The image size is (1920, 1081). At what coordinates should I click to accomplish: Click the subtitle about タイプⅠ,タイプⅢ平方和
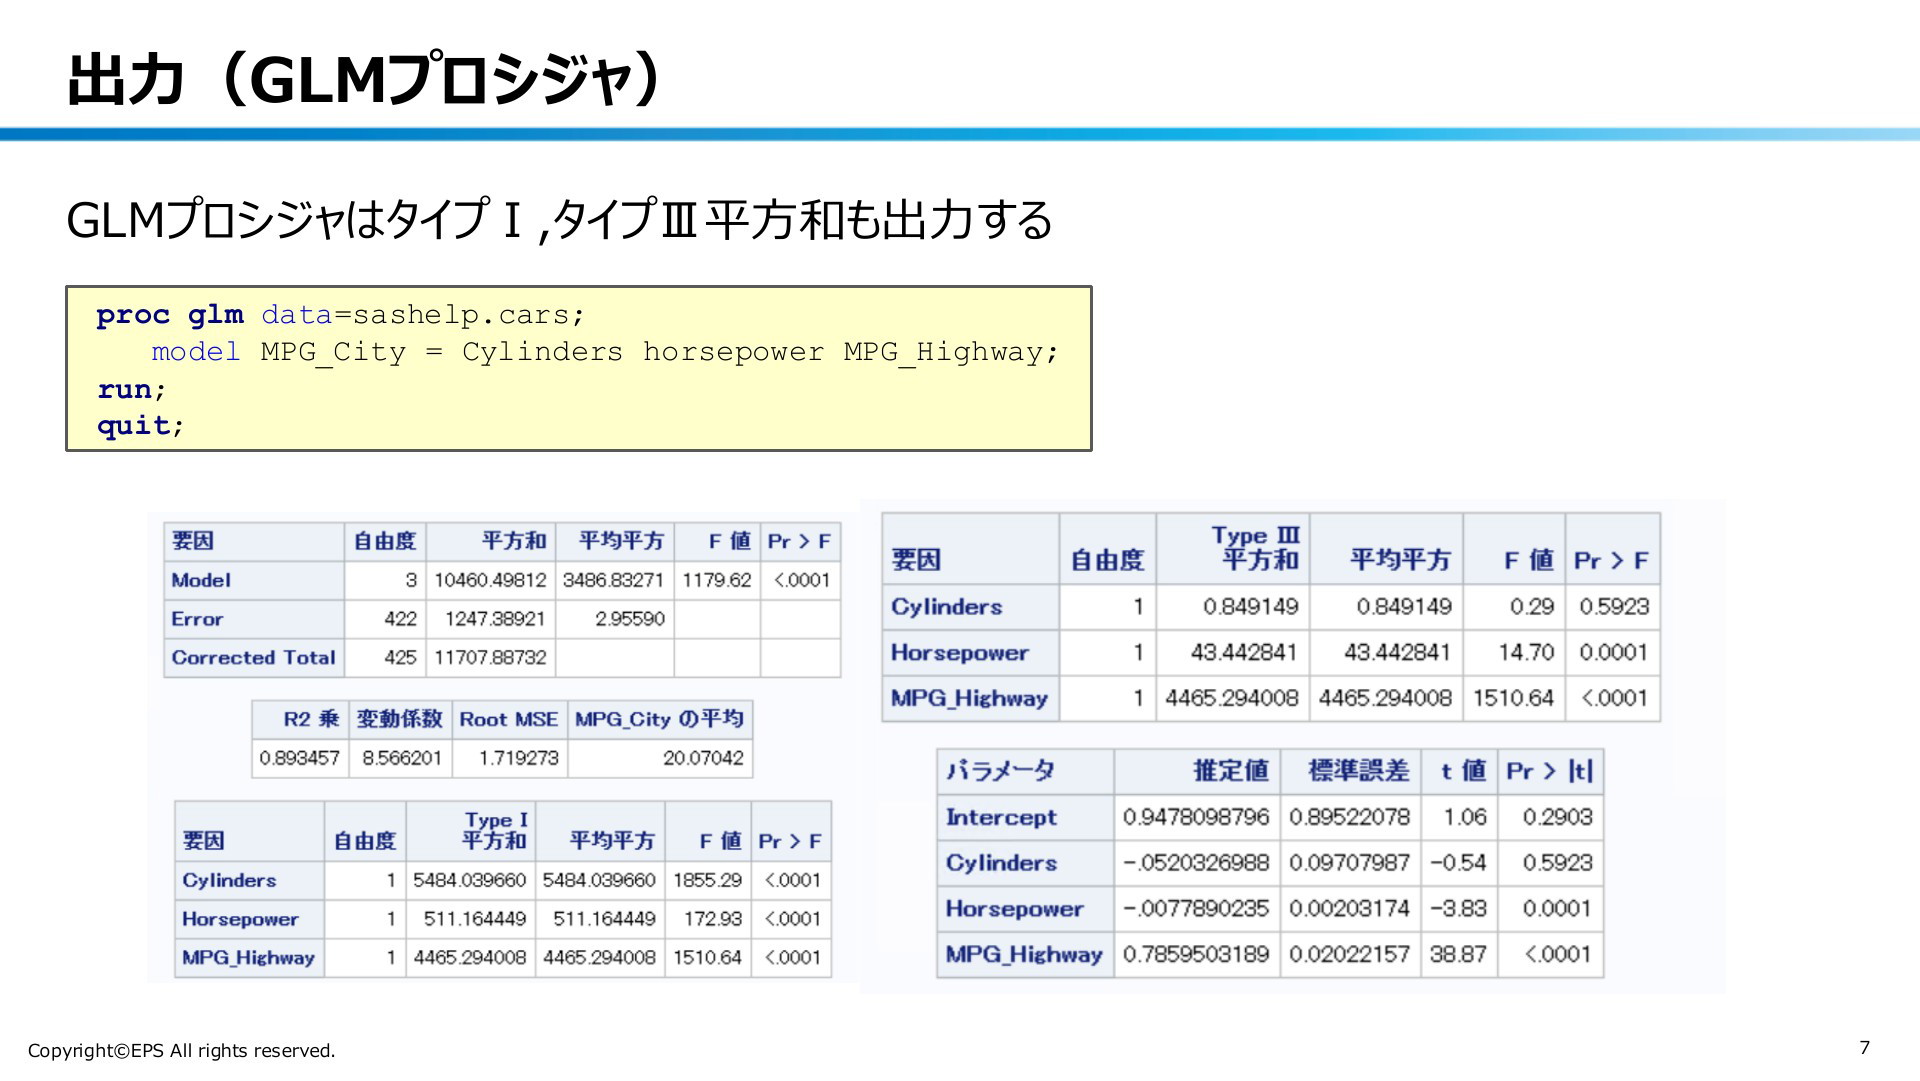pyautogui.click(x=559, y=220)
